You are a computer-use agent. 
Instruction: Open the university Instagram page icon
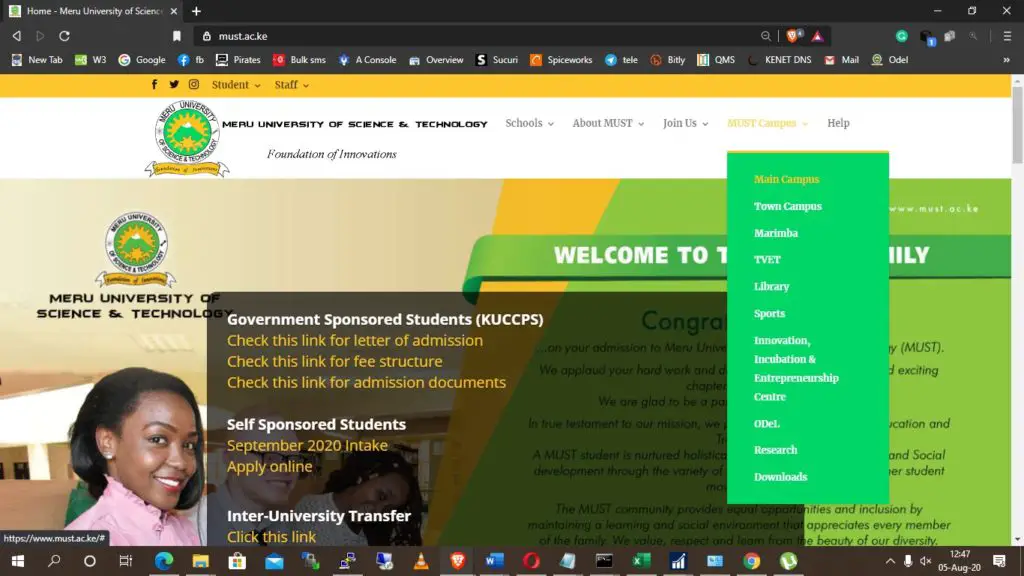pyautogui.click(x=194, y=84)
